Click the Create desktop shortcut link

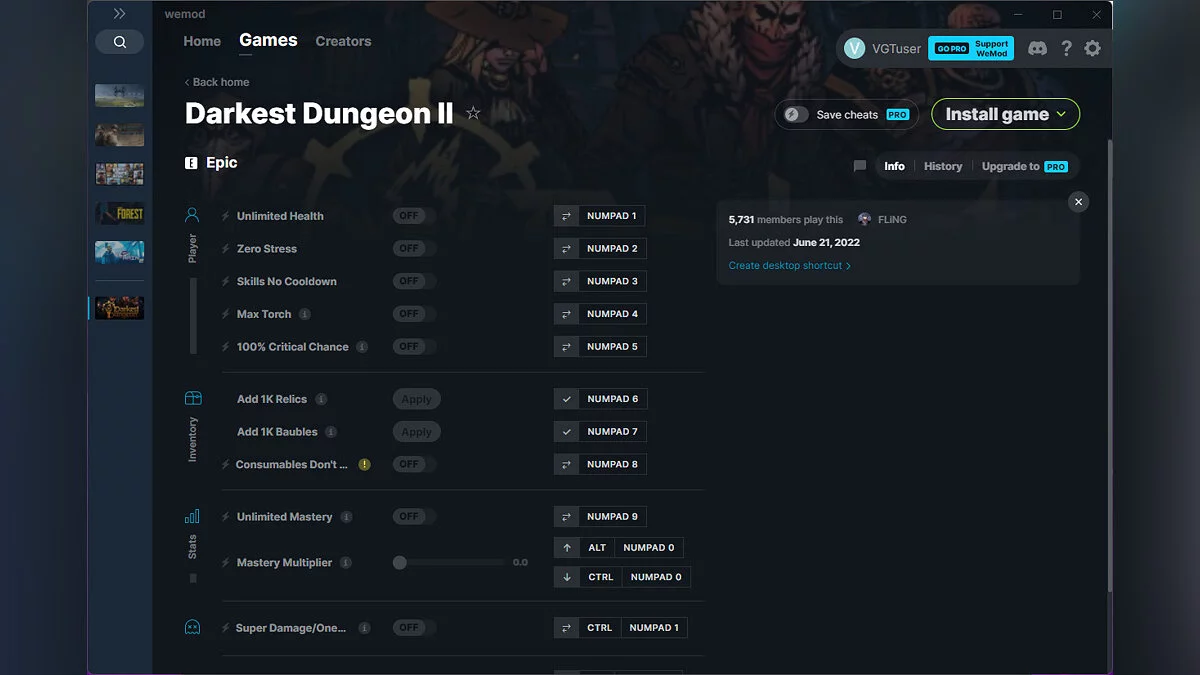pyautogui.click(x=788, y=265)
